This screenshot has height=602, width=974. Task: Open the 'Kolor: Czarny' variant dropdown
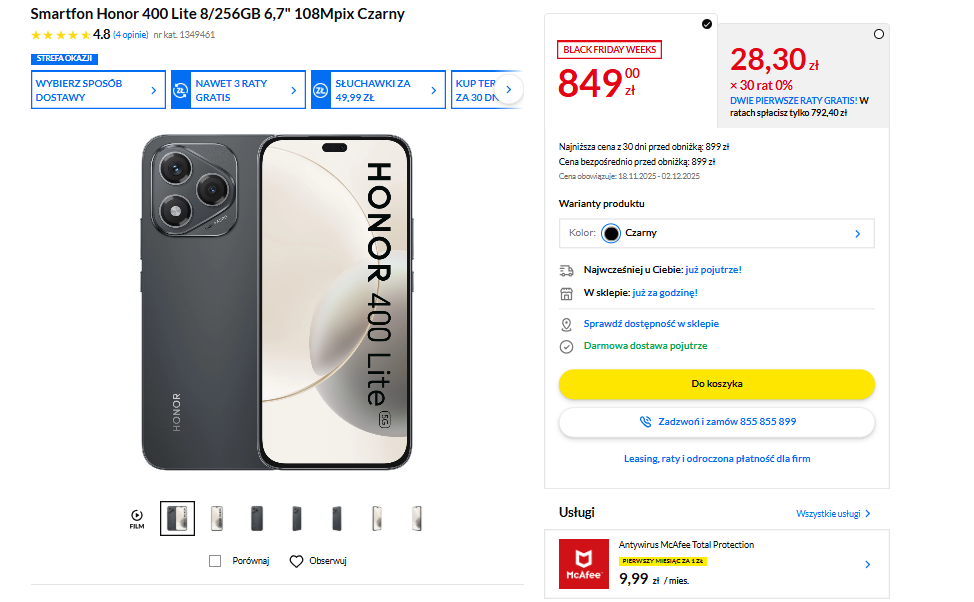click(717, 233)
